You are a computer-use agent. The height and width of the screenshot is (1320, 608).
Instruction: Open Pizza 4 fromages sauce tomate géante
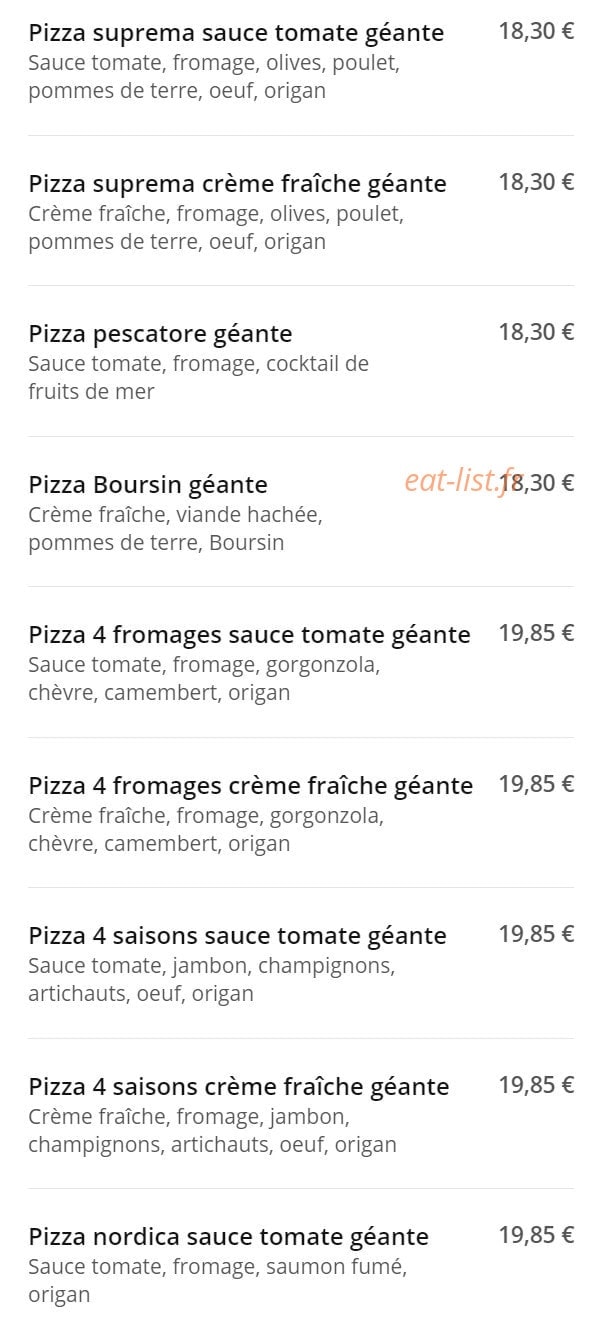click(x=249, y=635)
